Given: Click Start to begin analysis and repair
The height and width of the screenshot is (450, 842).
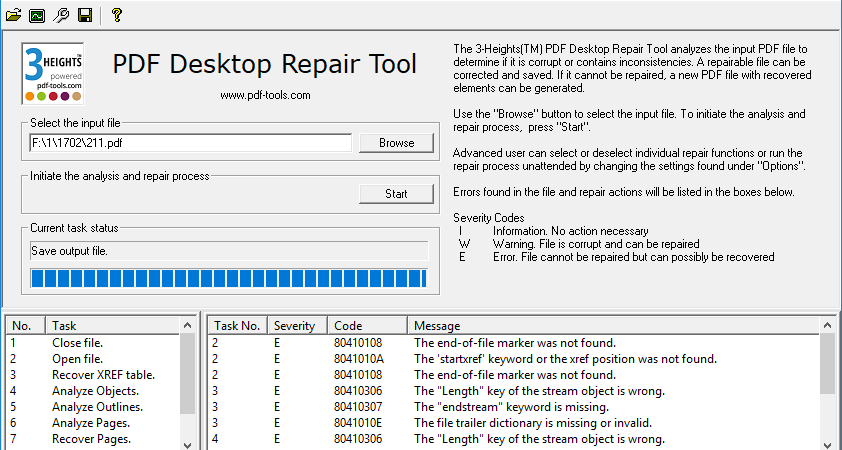Looking at the screenshot, I should [x=396, y=194].
